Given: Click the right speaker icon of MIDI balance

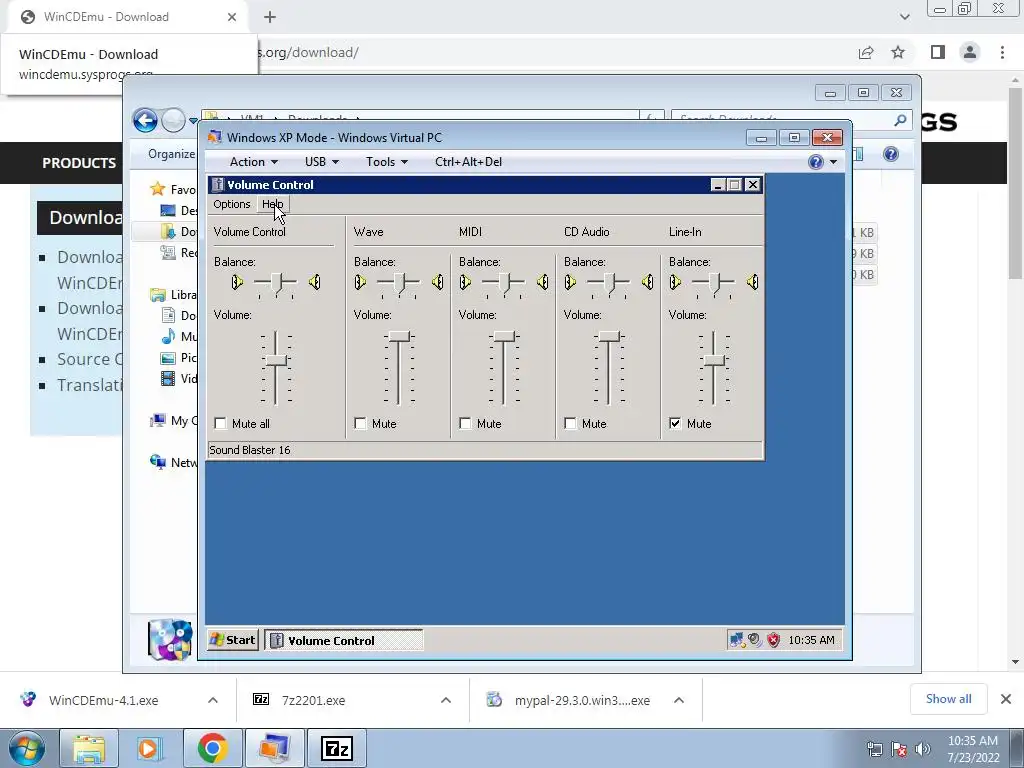Looking at the screenshot, I should pyautogui.click(x=543, y=282).
